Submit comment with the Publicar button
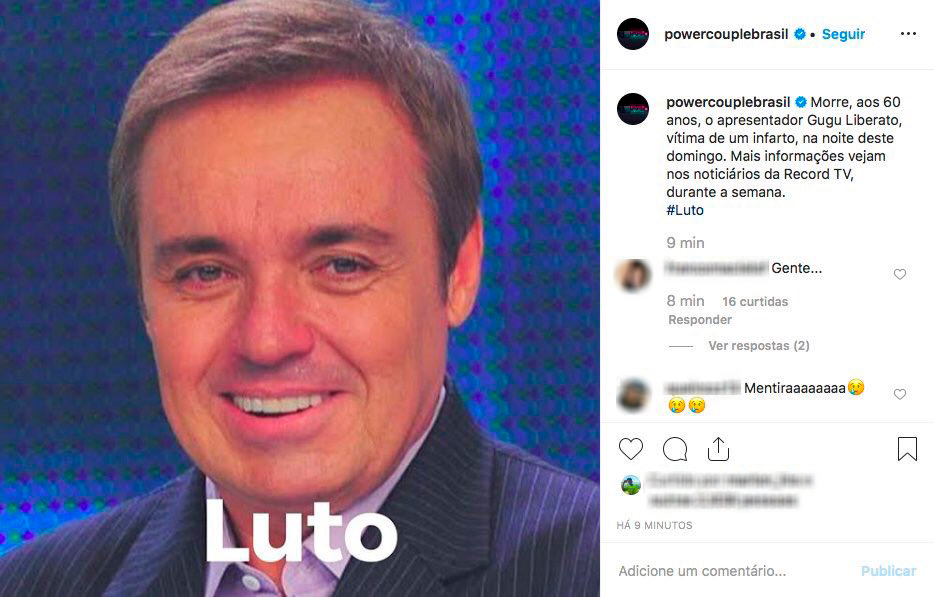The width and height of the screenshot is (934, 597). click(889, 571)
